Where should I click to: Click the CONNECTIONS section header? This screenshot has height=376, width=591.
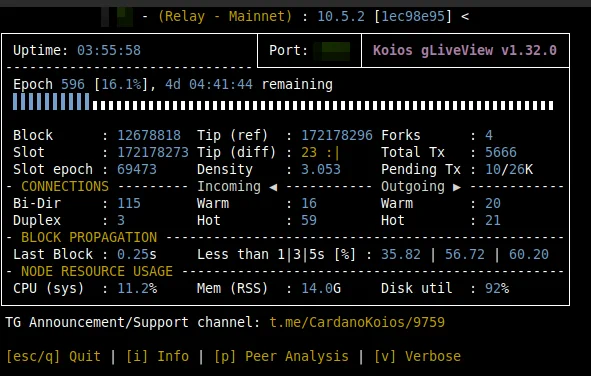pos(65,186)
